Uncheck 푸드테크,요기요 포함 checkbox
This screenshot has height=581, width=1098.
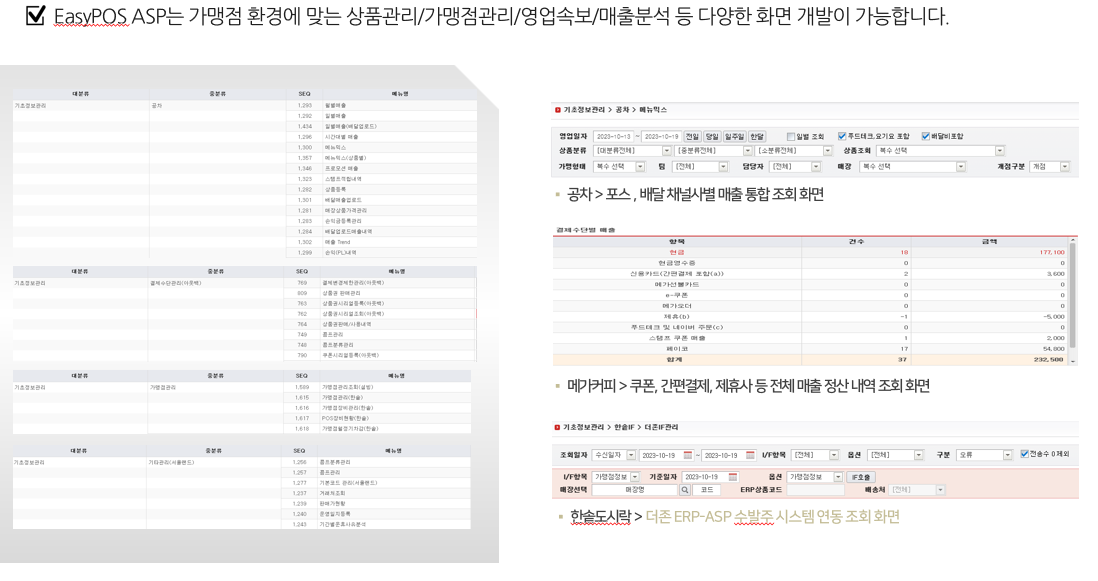pos(842,137)
